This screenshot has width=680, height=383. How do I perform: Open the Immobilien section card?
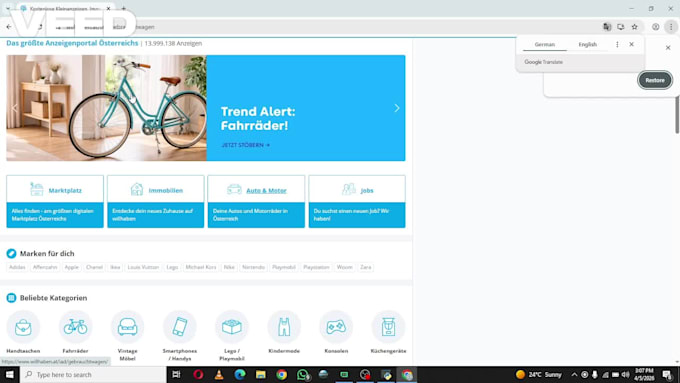pos(156,201)
